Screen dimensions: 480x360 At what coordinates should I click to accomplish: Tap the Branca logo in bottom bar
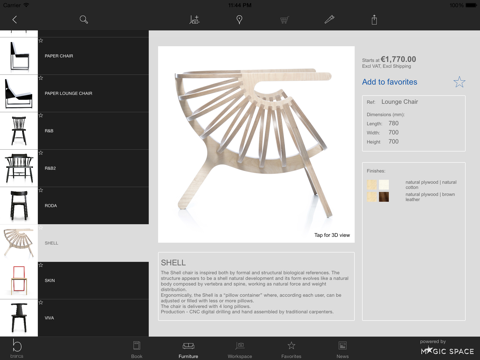coord(17,348)
